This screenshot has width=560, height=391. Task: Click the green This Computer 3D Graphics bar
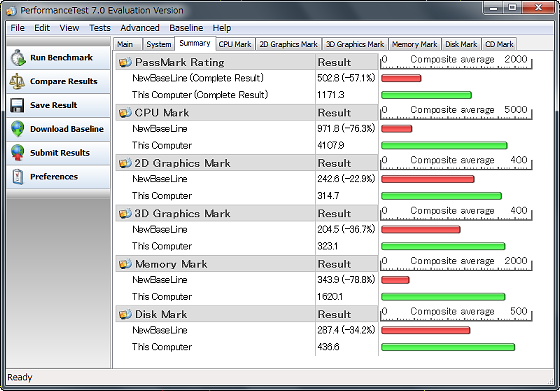[x=443, y=246]
